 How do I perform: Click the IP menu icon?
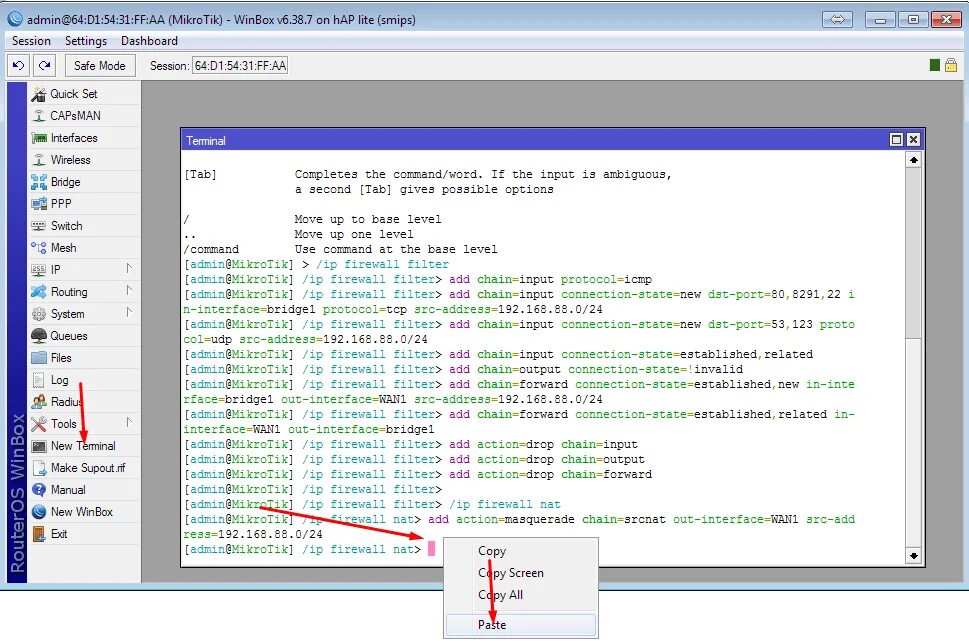click(x=39, y=270)
